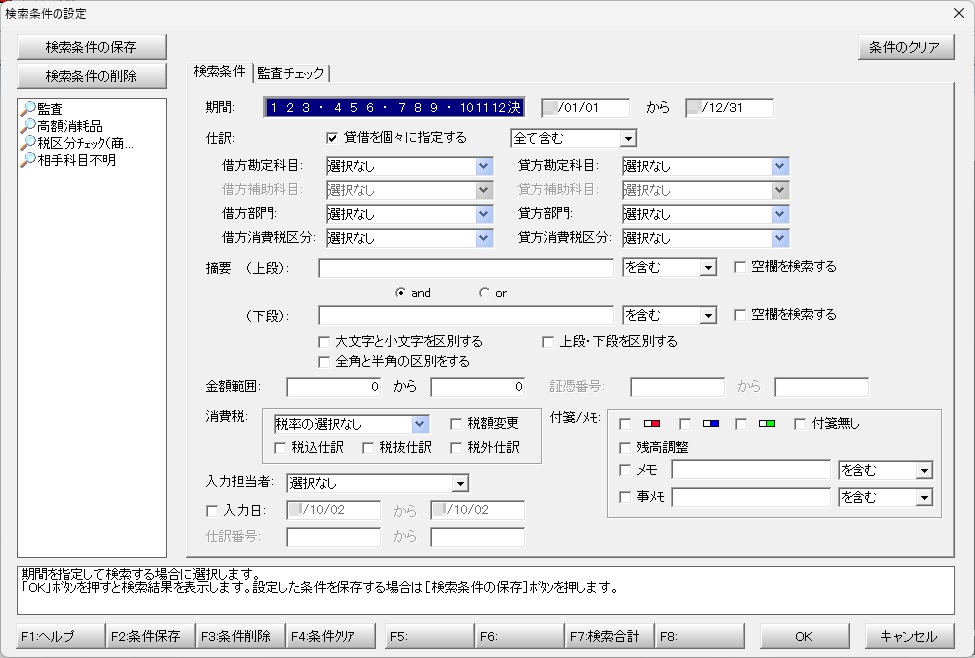This screenshot has width=975, height=658.
Task: Select the blue sticky note icon
Action: (711, 424)
